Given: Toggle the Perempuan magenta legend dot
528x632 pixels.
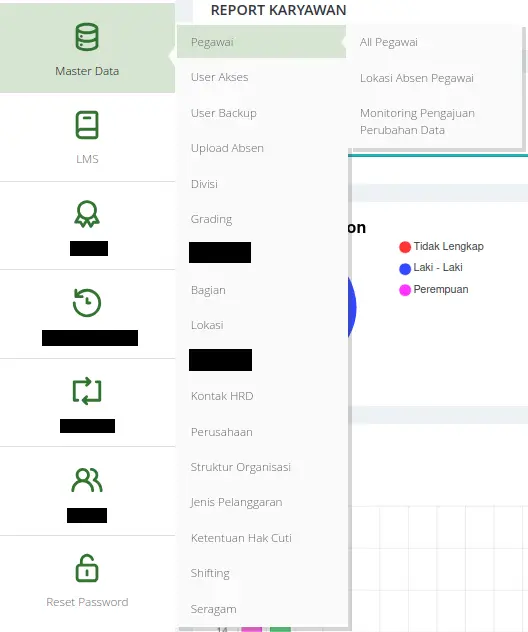Looking at the screenshot, I should coord(405,290).
